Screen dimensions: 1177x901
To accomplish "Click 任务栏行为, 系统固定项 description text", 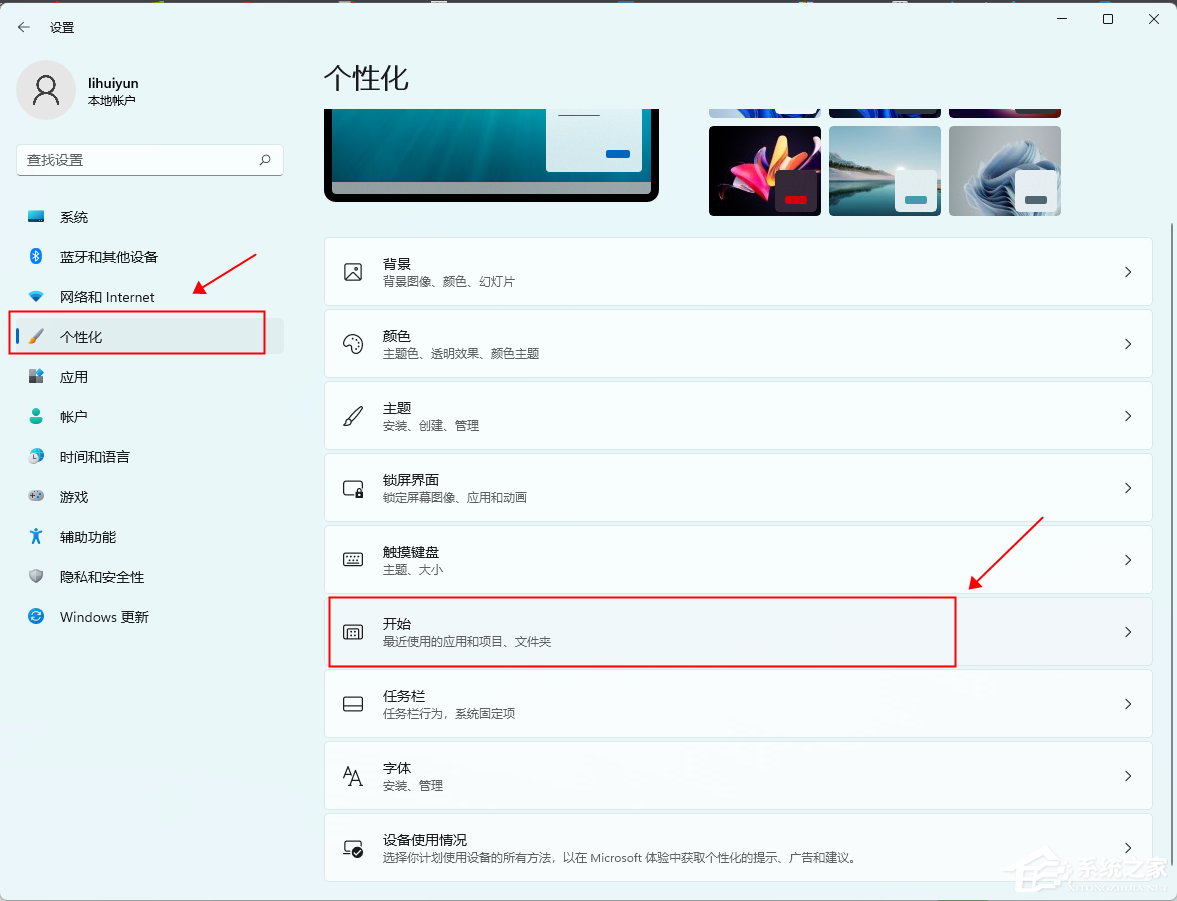I will click(x=449, y=714).
